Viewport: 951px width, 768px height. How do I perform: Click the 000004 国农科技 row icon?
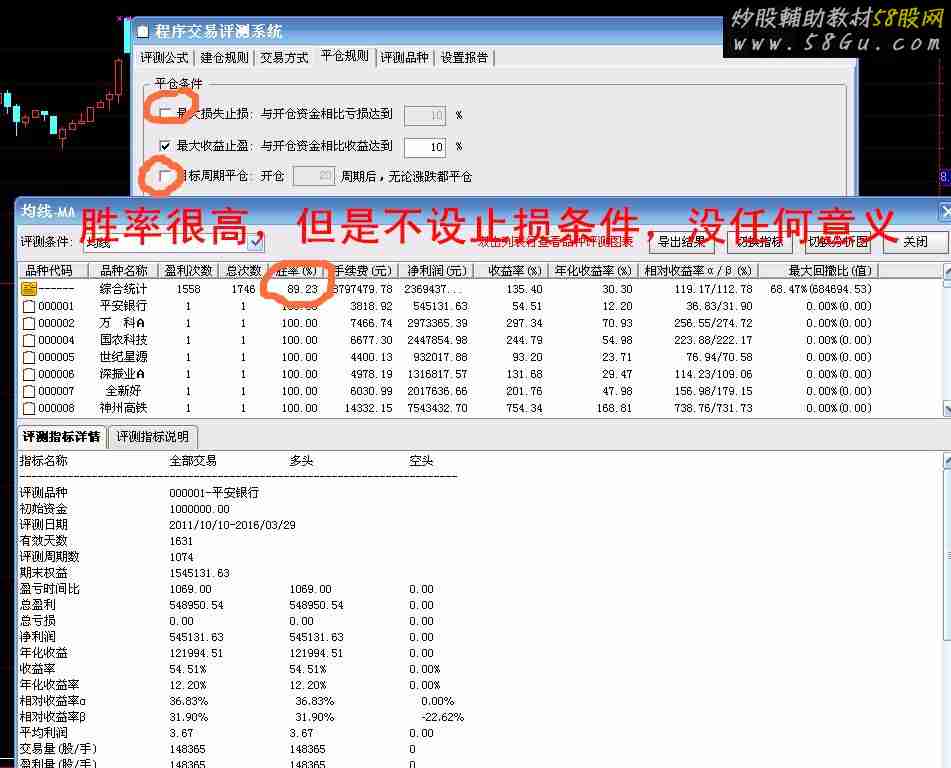click(29, 340)
